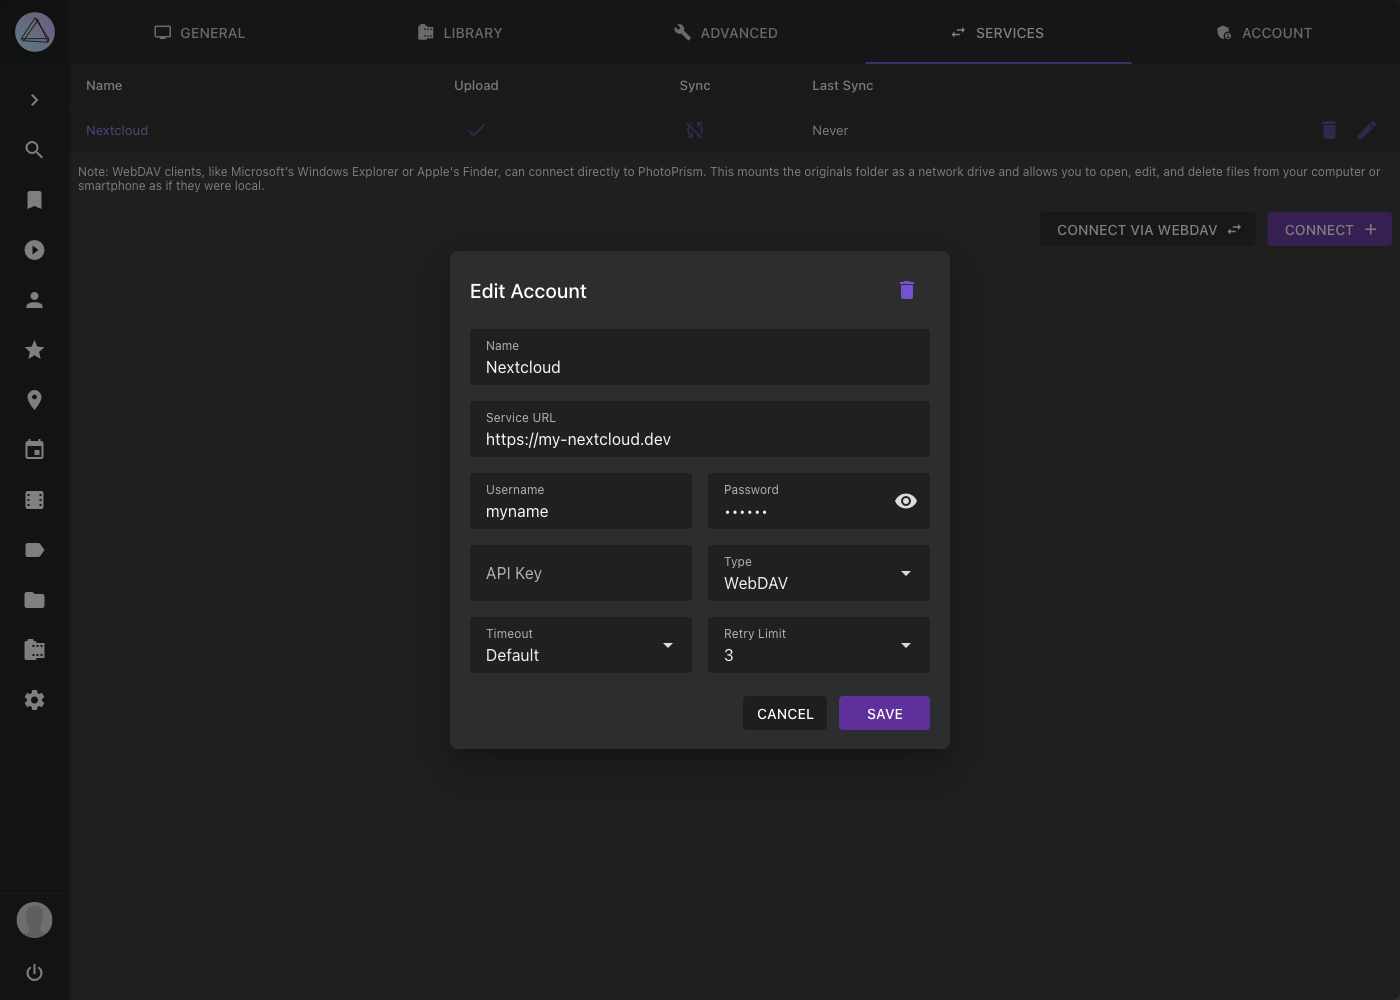Open the Retry Limit dropdown

[905, 645]
